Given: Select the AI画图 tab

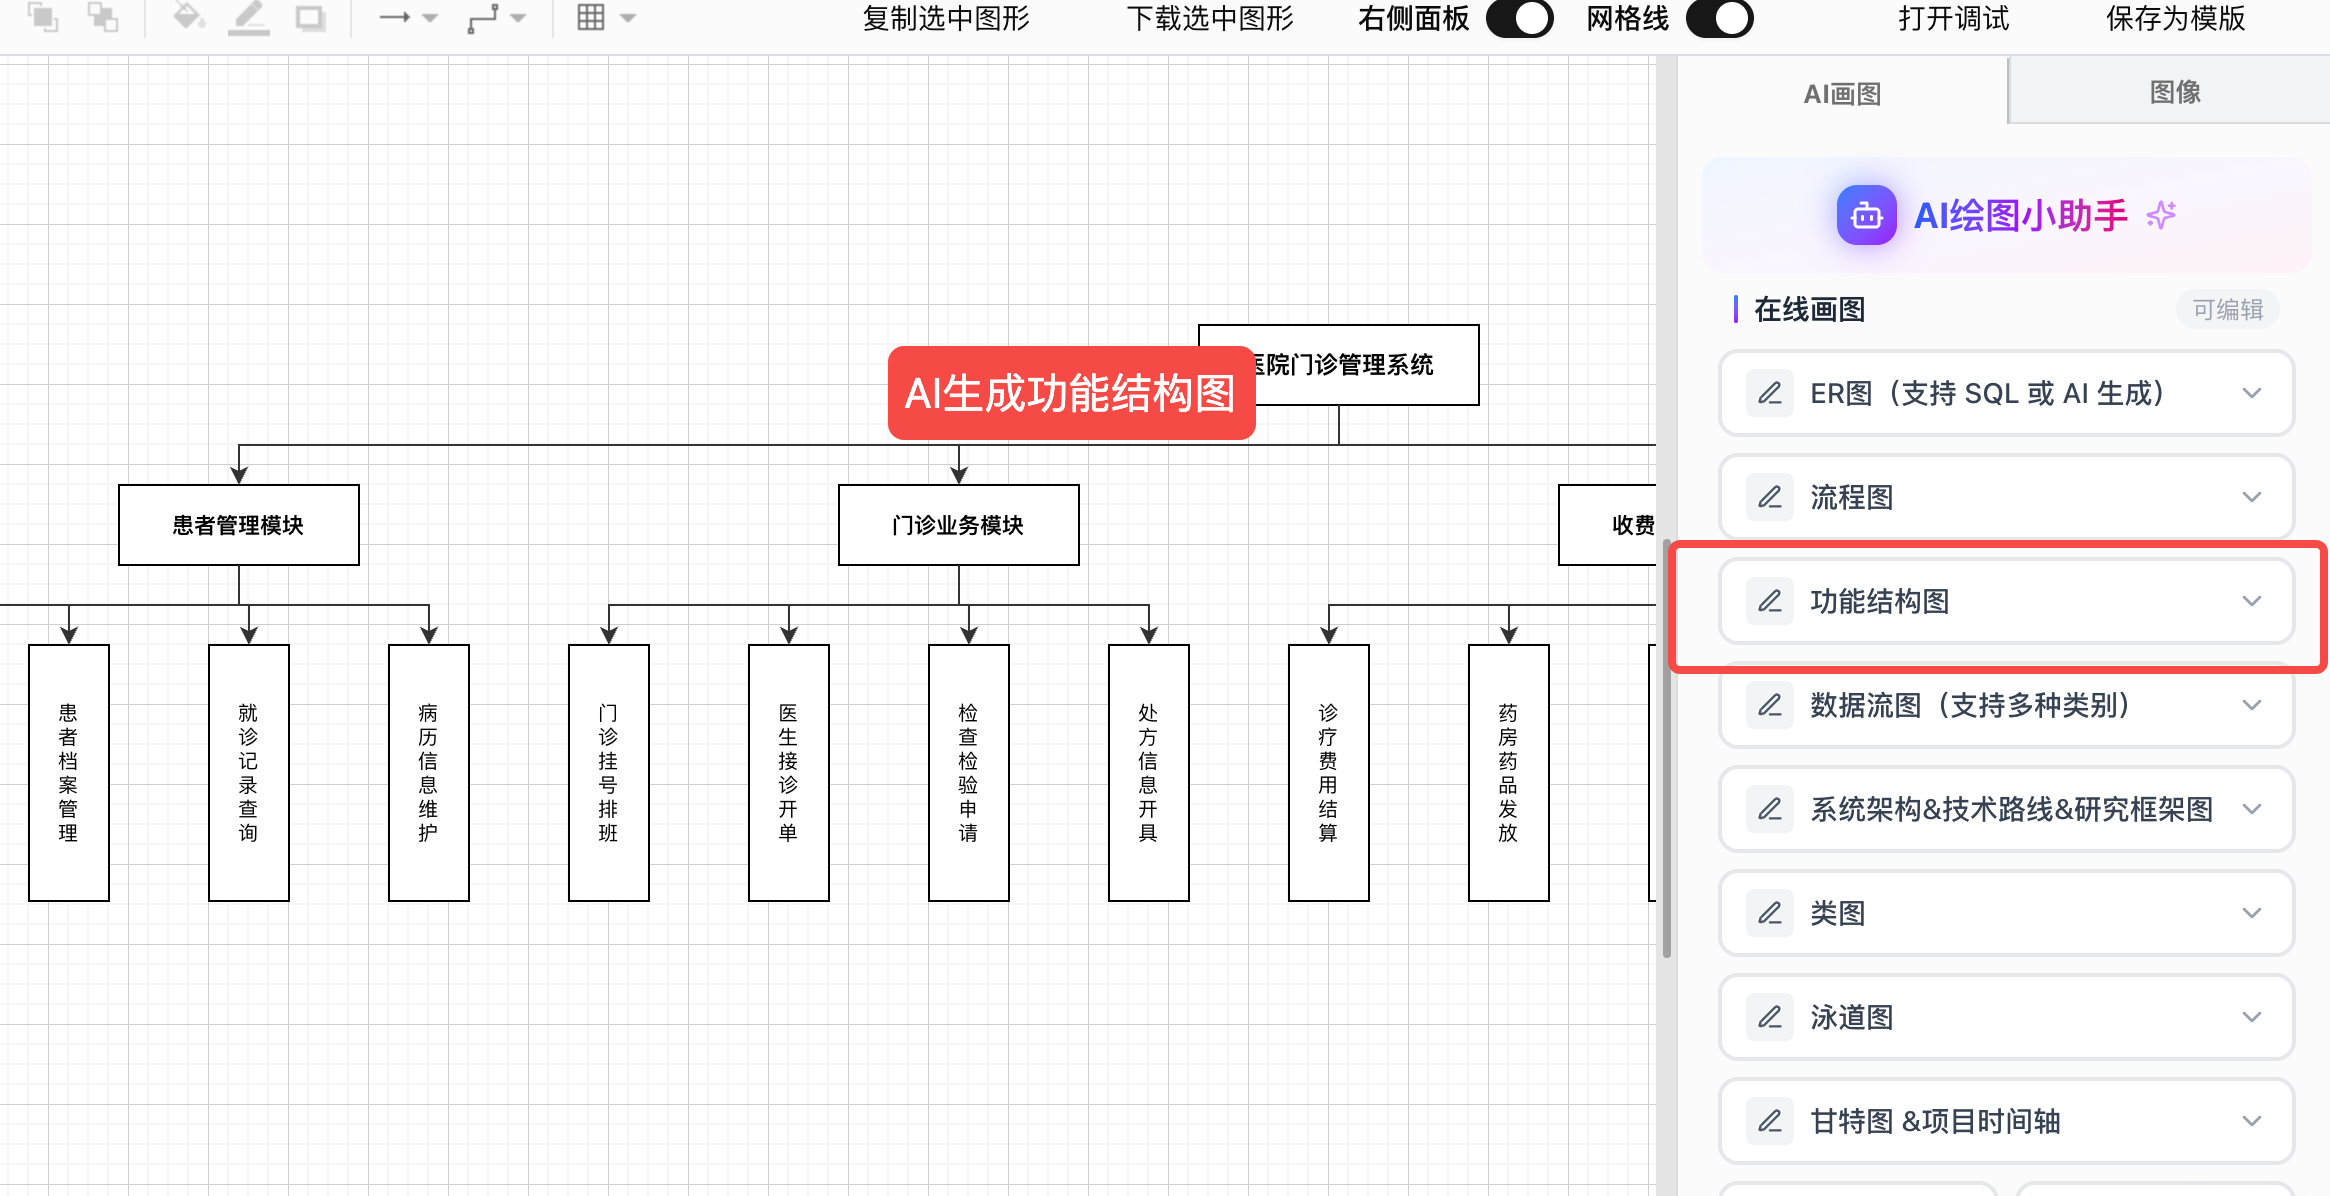Looking at the screenshot, I should tap(1842, 93).
